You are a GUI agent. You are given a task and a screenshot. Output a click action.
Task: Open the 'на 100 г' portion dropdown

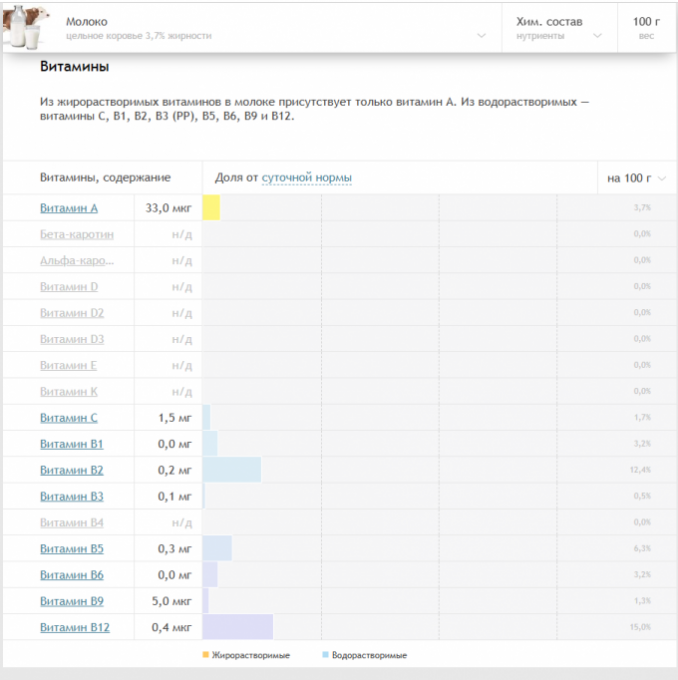pyautogui.click(x=636, y=178)
